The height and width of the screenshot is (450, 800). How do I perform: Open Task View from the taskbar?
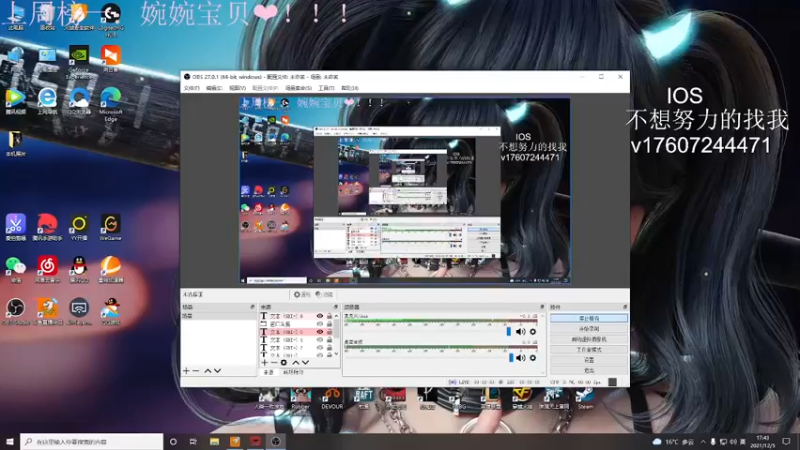pyautogui.click(x=193, y=441)
